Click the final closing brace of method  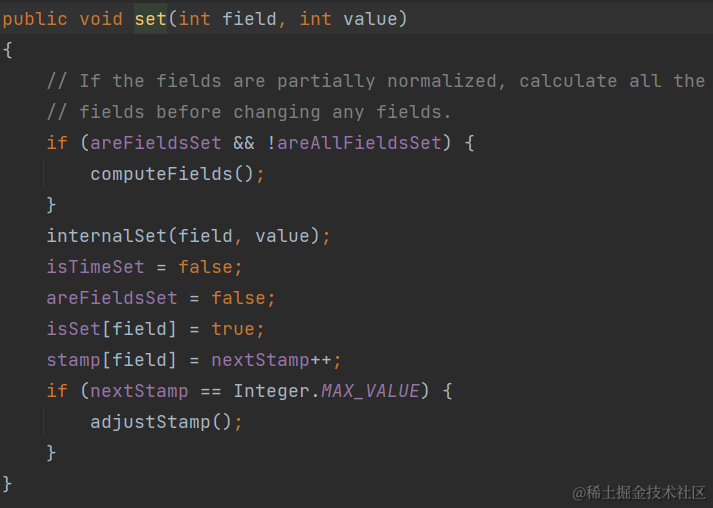click(7, 484)
